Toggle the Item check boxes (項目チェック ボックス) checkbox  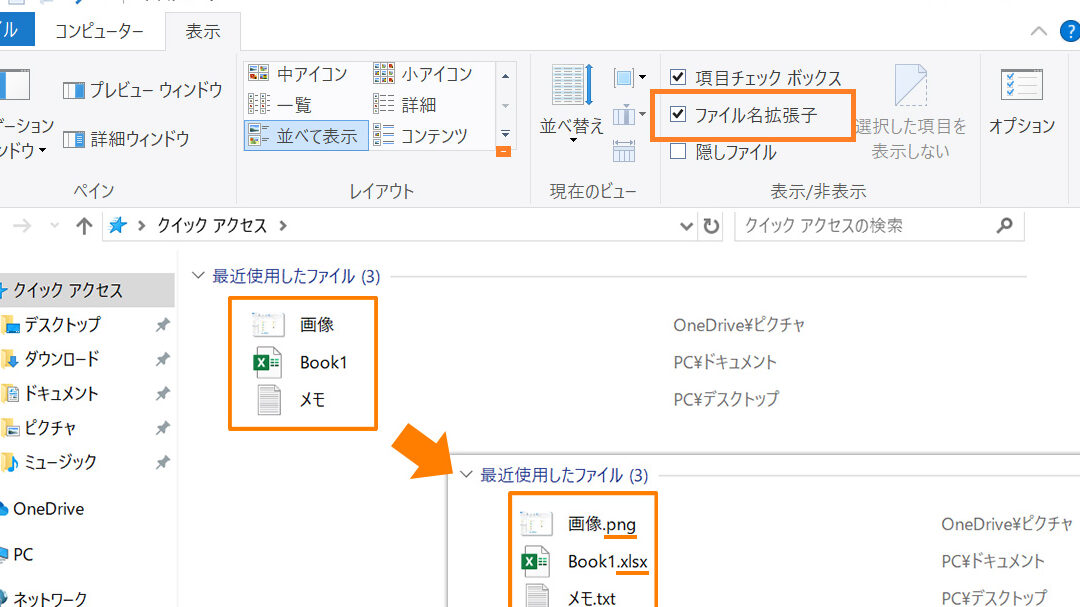point(678,77)
